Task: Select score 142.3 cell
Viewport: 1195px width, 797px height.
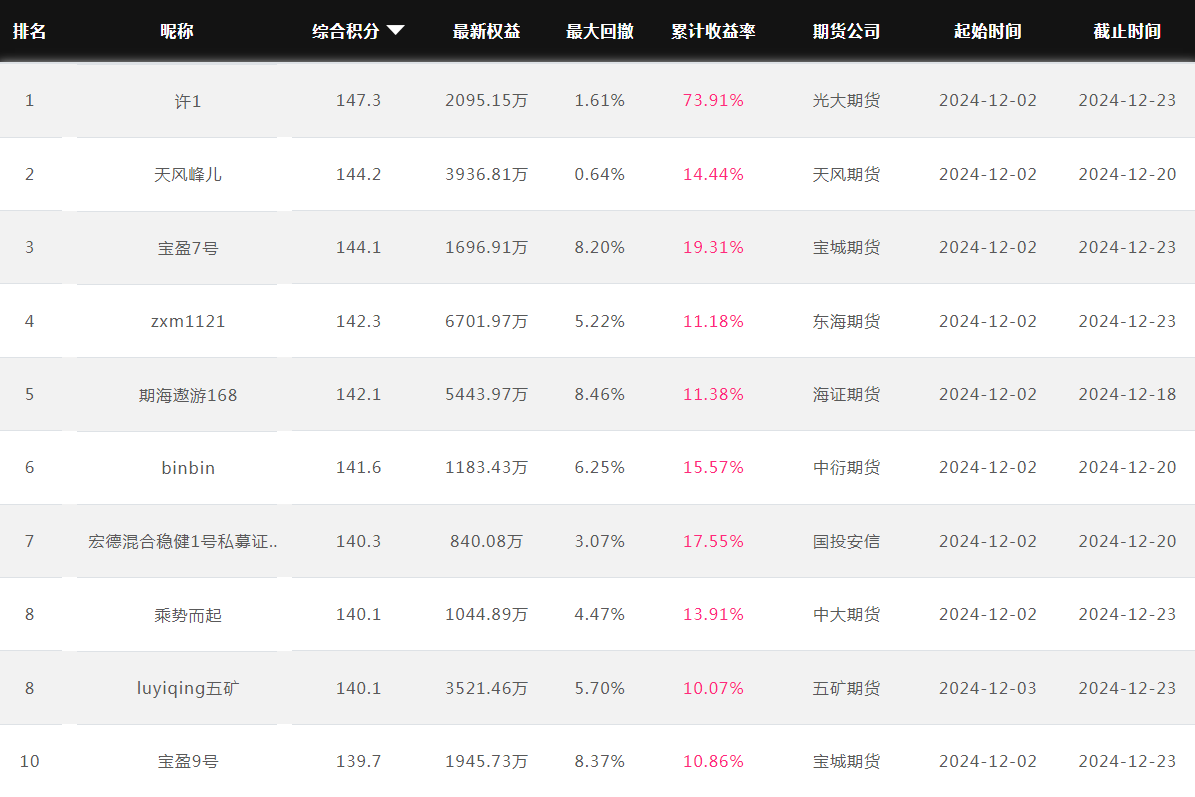Action: pyautogui.click(x=358, y=322)
